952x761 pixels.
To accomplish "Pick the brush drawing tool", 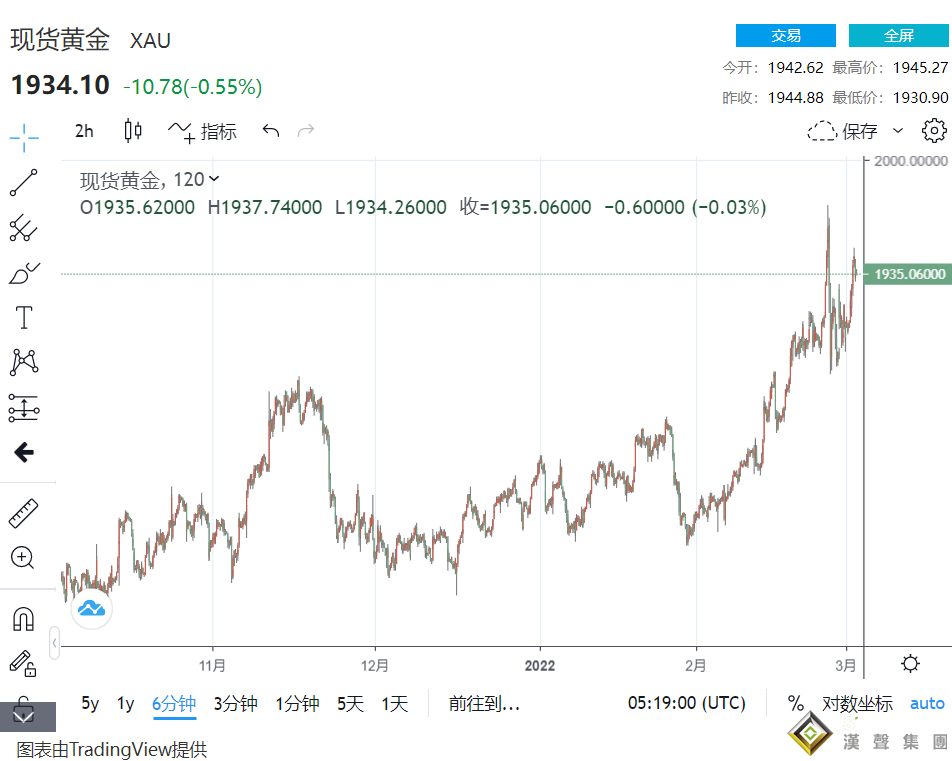I will [x=24, y=273].
